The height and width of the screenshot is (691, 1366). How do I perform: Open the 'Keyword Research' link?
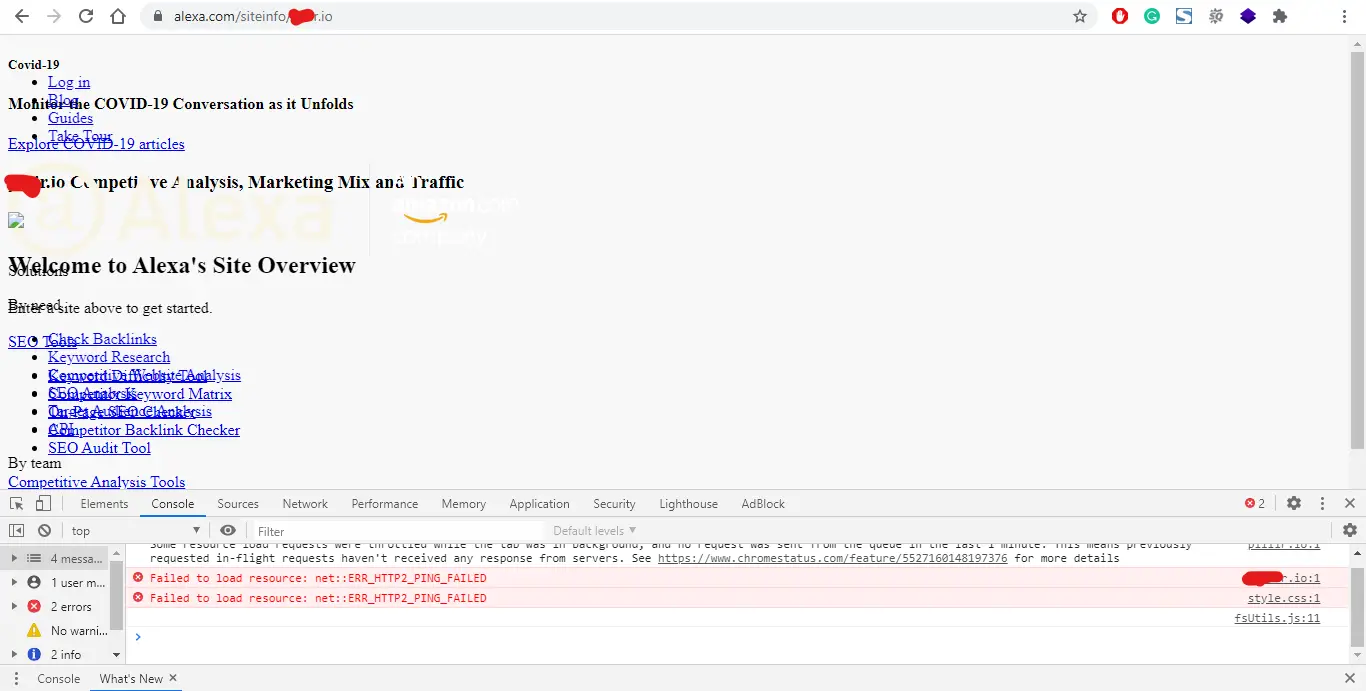click(109, 357)
